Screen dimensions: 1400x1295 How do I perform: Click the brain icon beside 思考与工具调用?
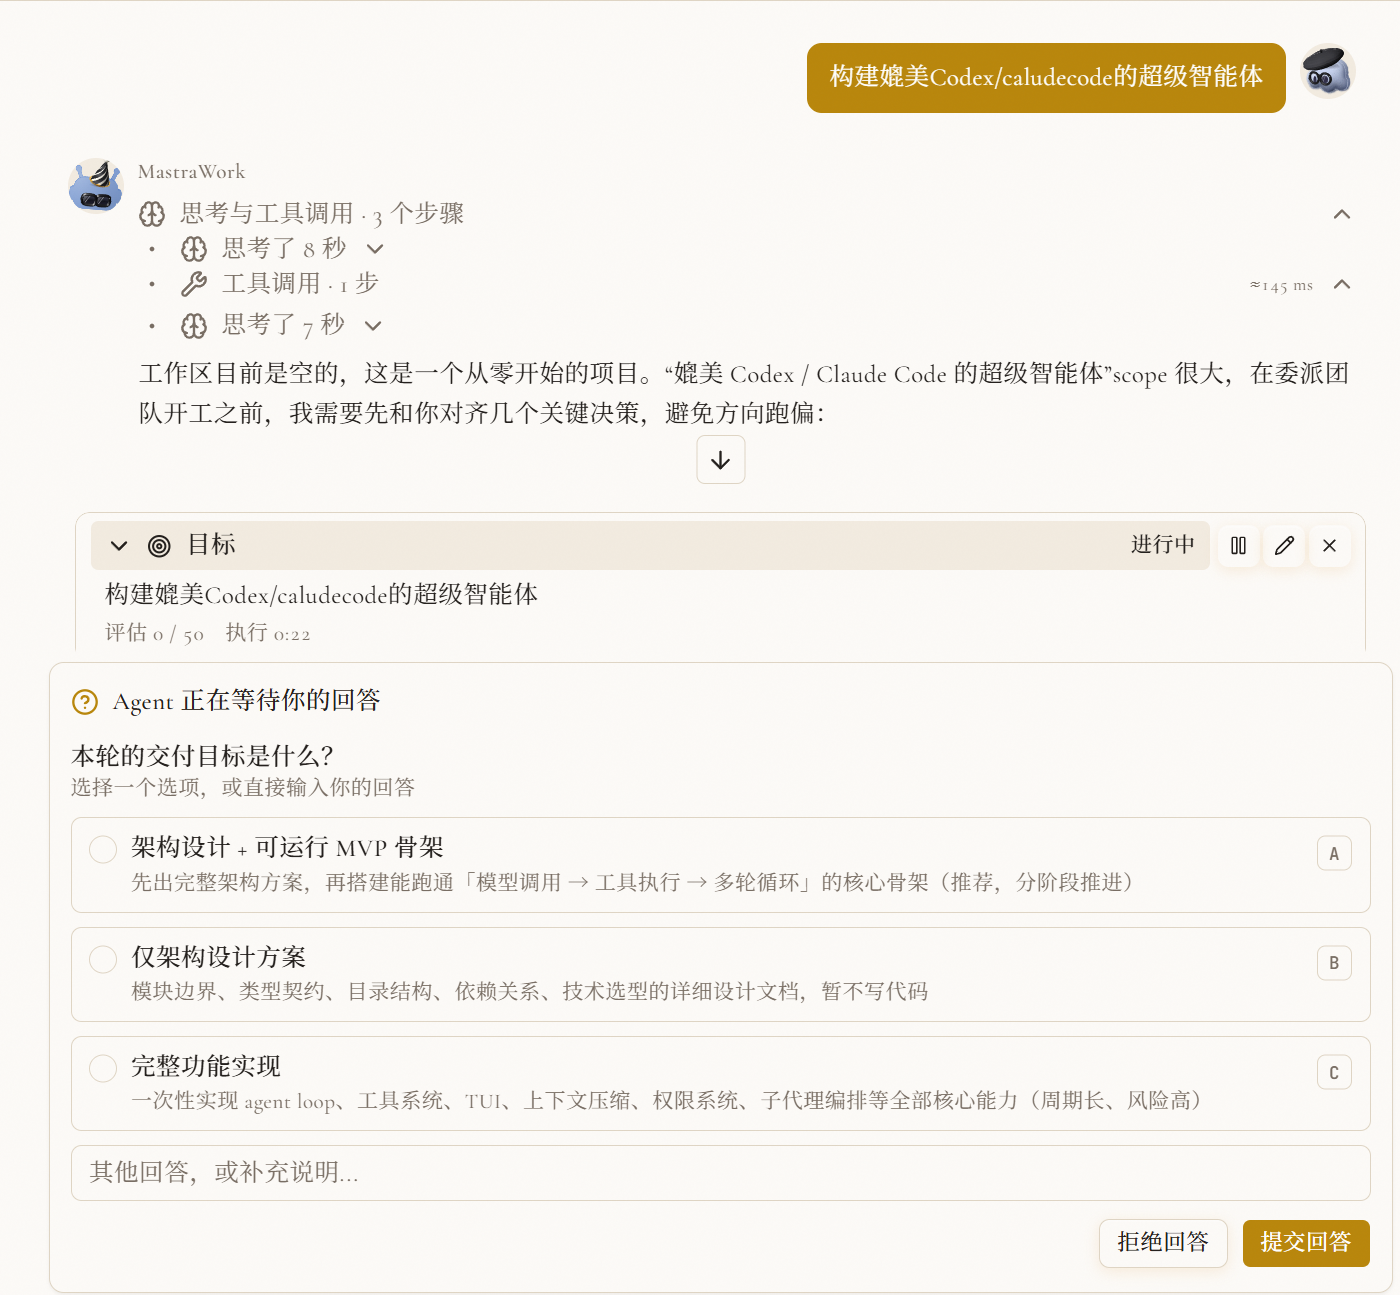pos(152,213)
